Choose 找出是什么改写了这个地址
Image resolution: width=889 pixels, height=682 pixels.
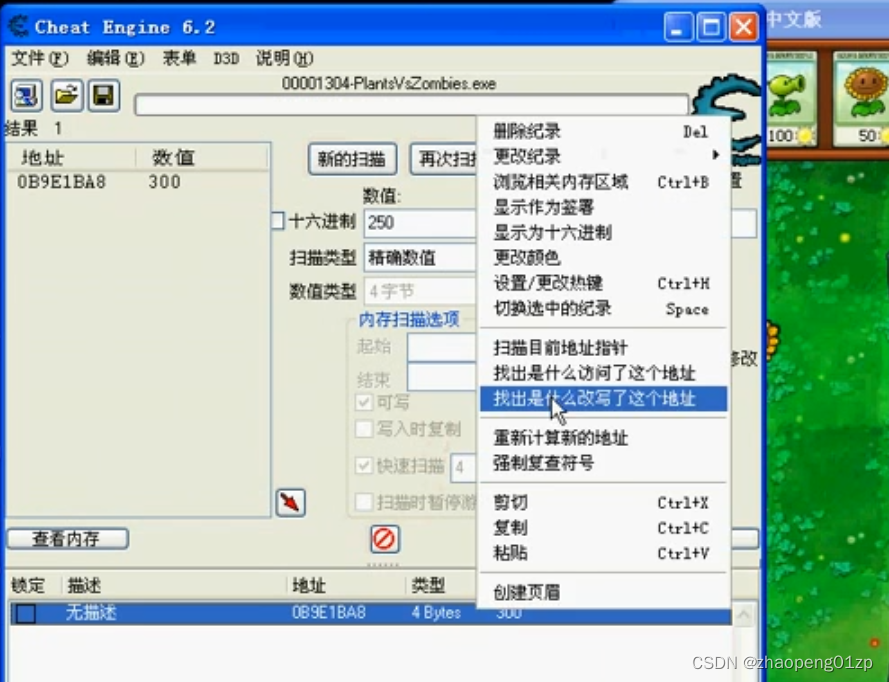point(603,399)
